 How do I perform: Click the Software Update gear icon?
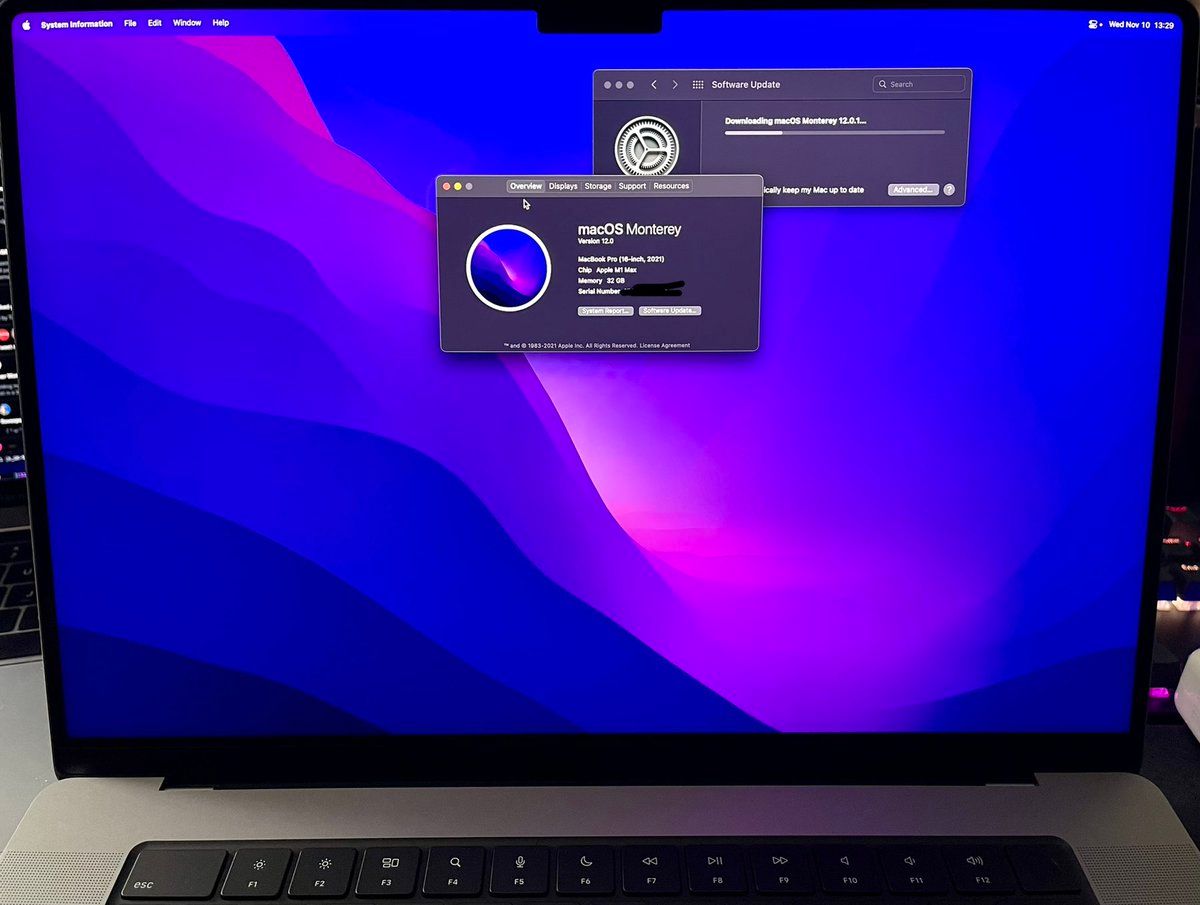point(646,148)
